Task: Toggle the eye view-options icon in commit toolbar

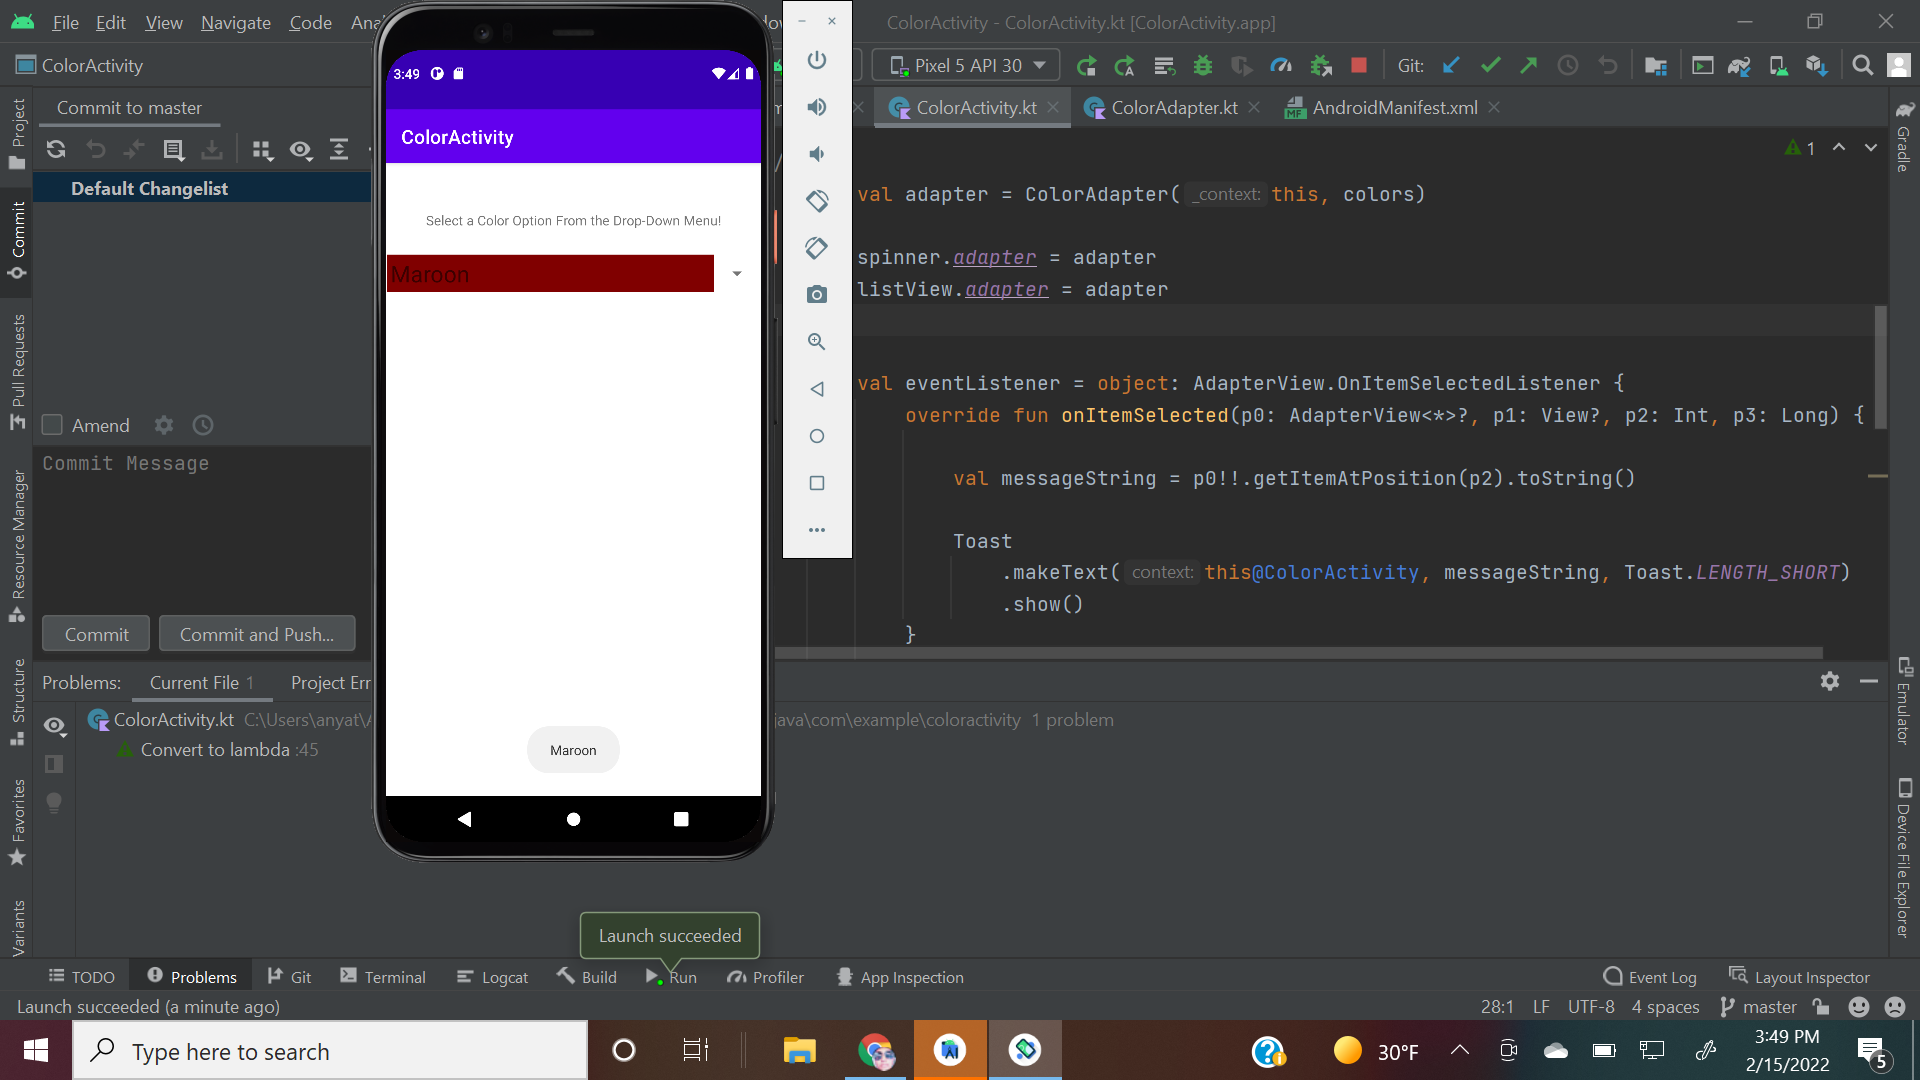Action: 300,150
